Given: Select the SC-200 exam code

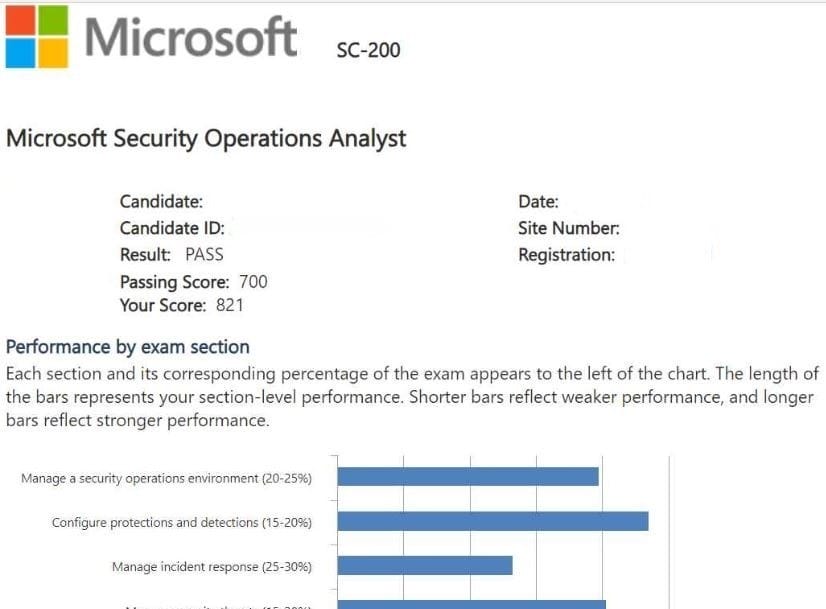Looking at the screenshot, I should coord(370,49).
